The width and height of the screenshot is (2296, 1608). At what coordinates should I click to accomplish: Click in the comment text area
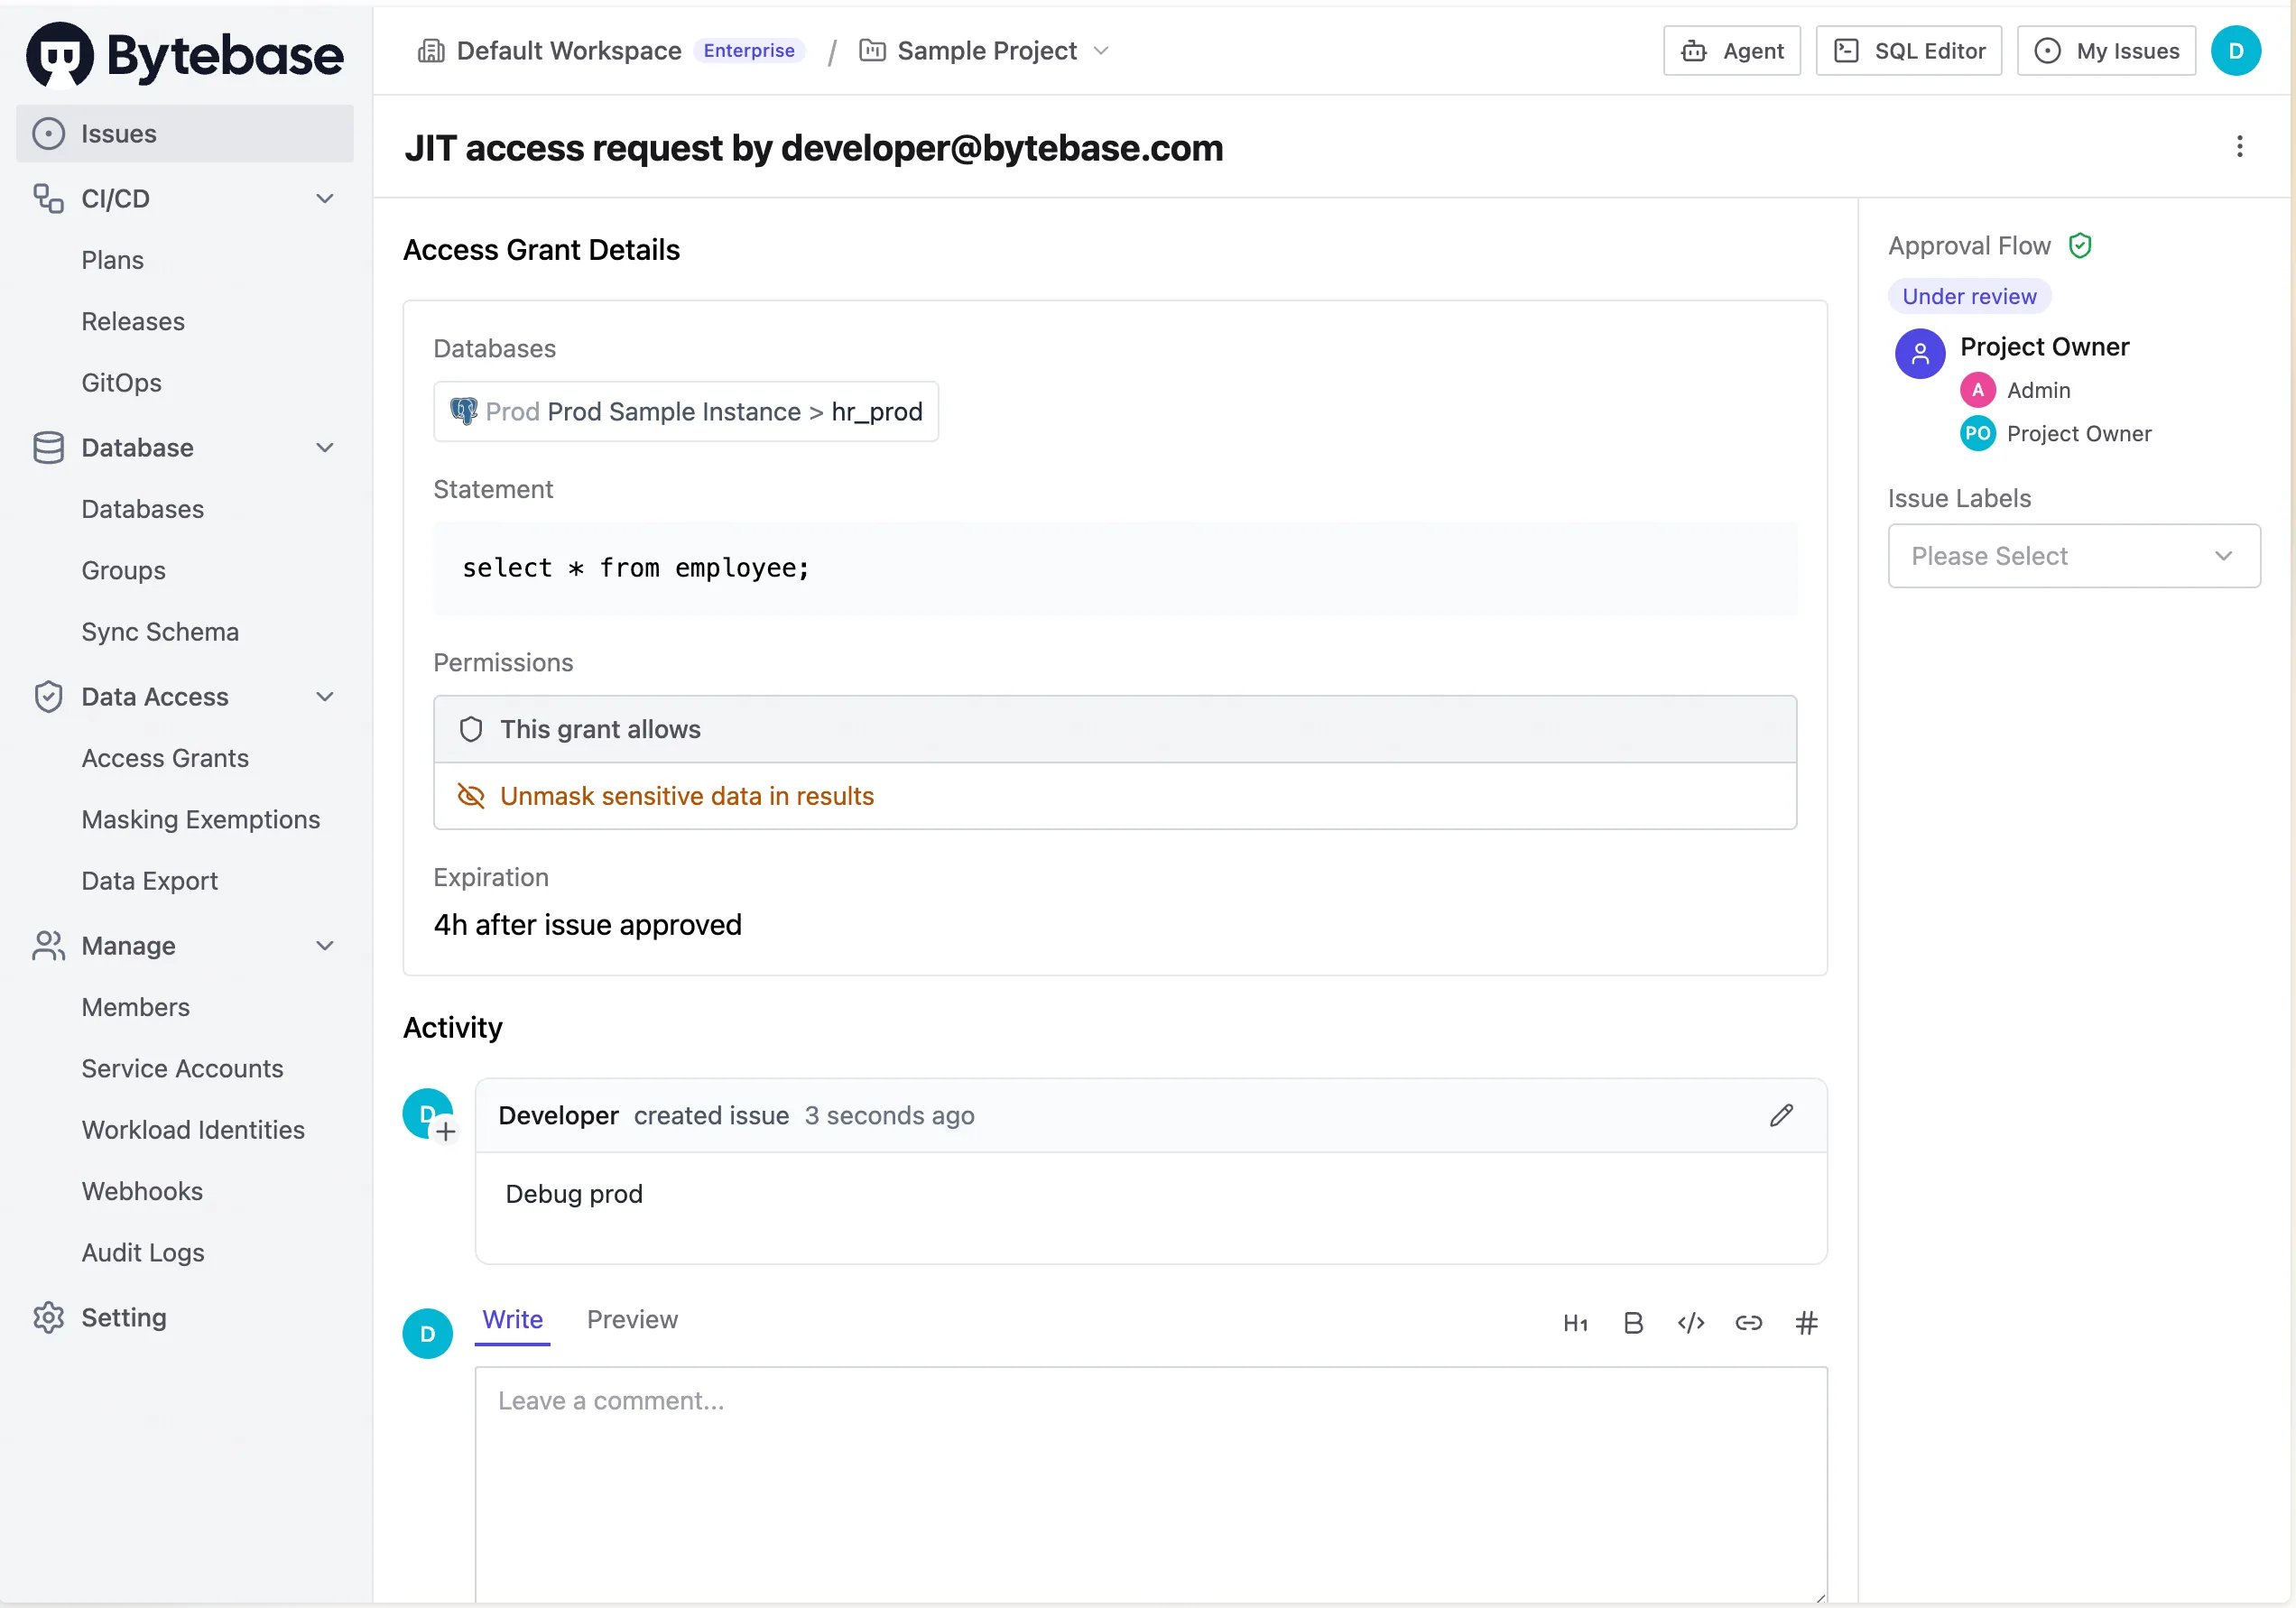1150,1485
